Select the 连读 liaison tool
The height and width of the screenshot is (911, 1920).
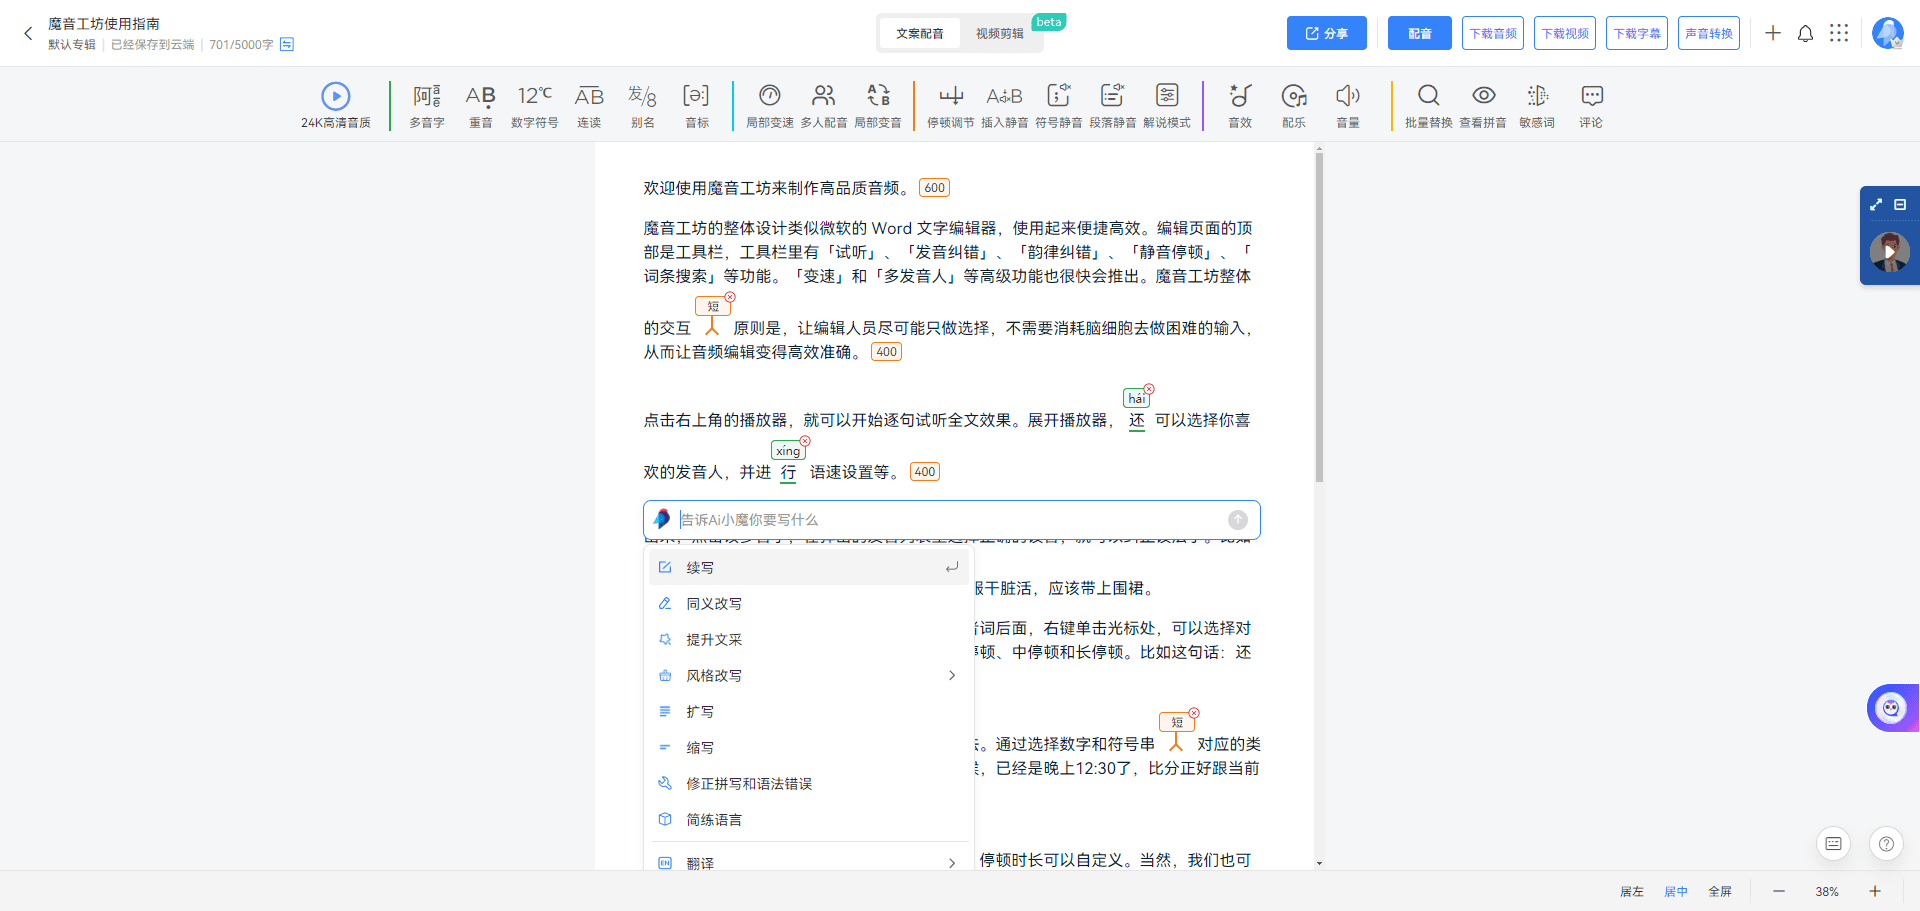click(x=589, y=106)
